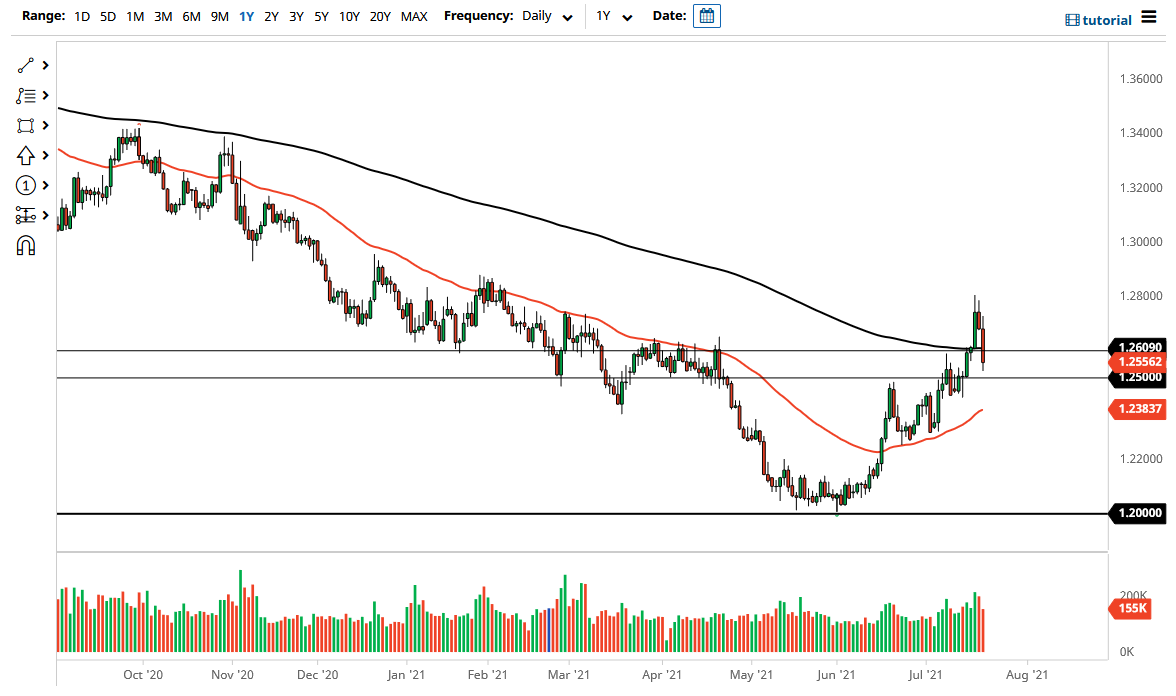
Task: Select the trend line drawing tool
Action: (x=26, y=65)
